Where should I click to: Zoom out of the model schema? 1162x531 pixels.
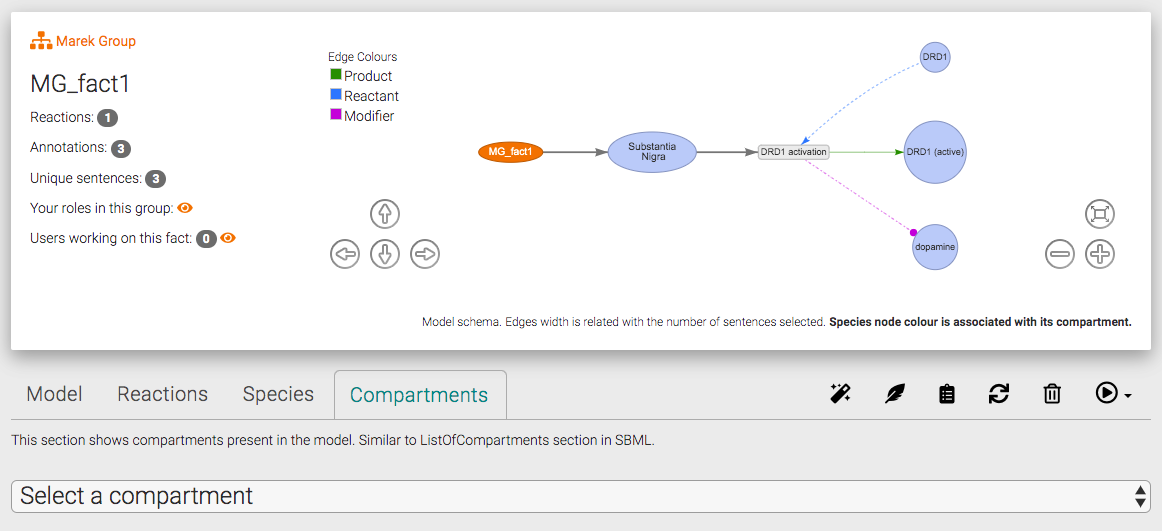[1060, 254]
